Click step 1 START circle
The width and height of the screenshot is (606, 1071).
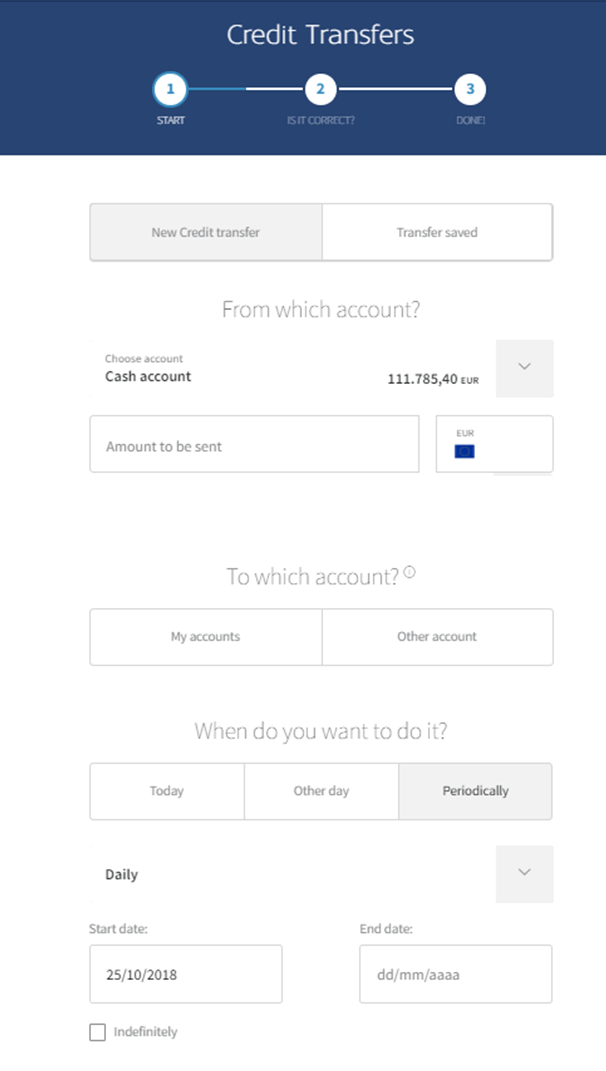tap(170, 89)
